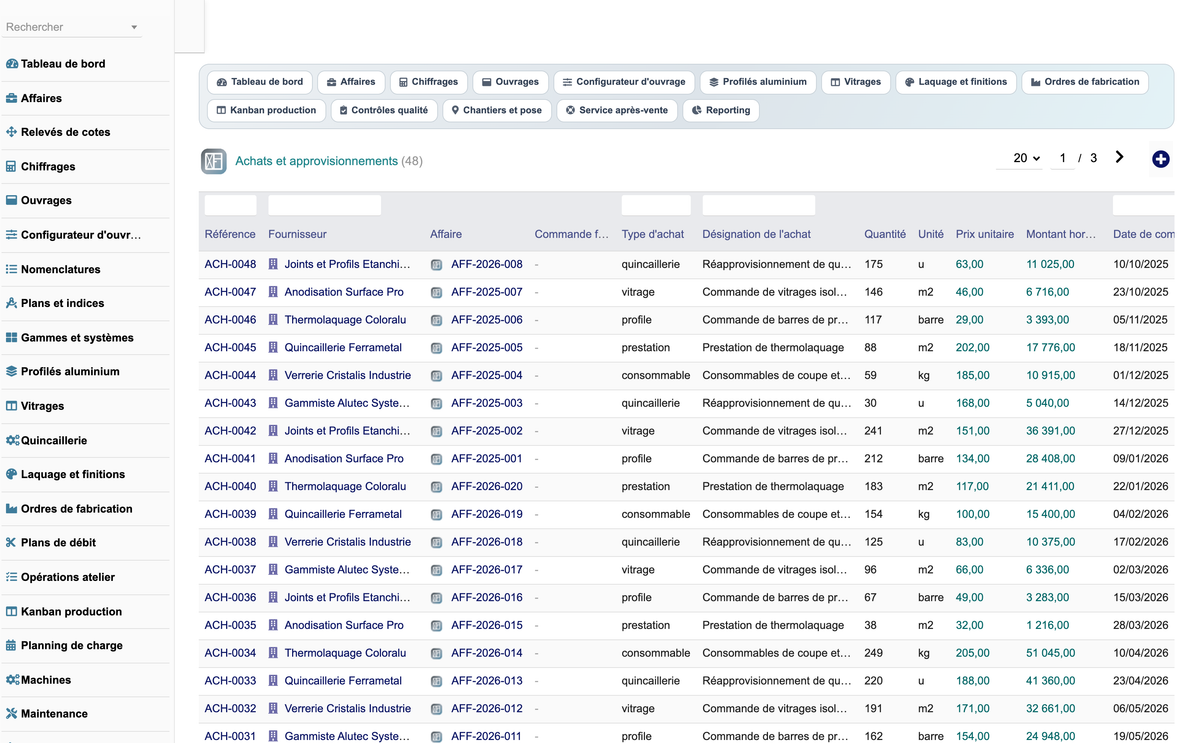The height and width of the screenshot is (743, 1200).
Task: Open the Contrôles qualité top tab
Action: point(384,110)
